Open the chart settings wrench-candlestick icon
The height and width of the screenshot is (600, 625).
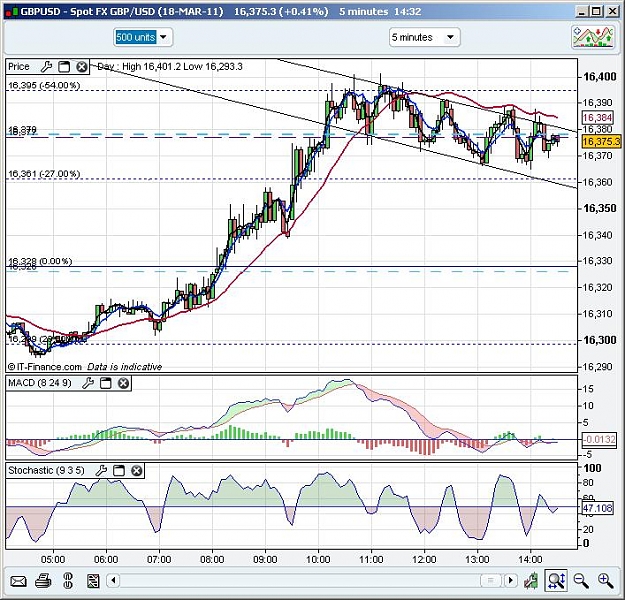pyautogui.click(x=531, y=581)
